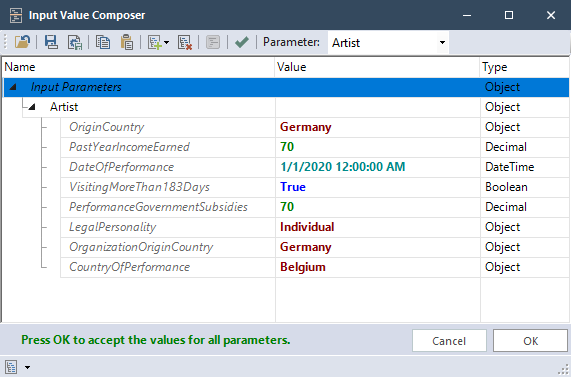This screenshot has width=571, height=377.
Task: Click the True value for VisitingMoreThan183Days
Action: pyautogui.click(x=293, y=187)
